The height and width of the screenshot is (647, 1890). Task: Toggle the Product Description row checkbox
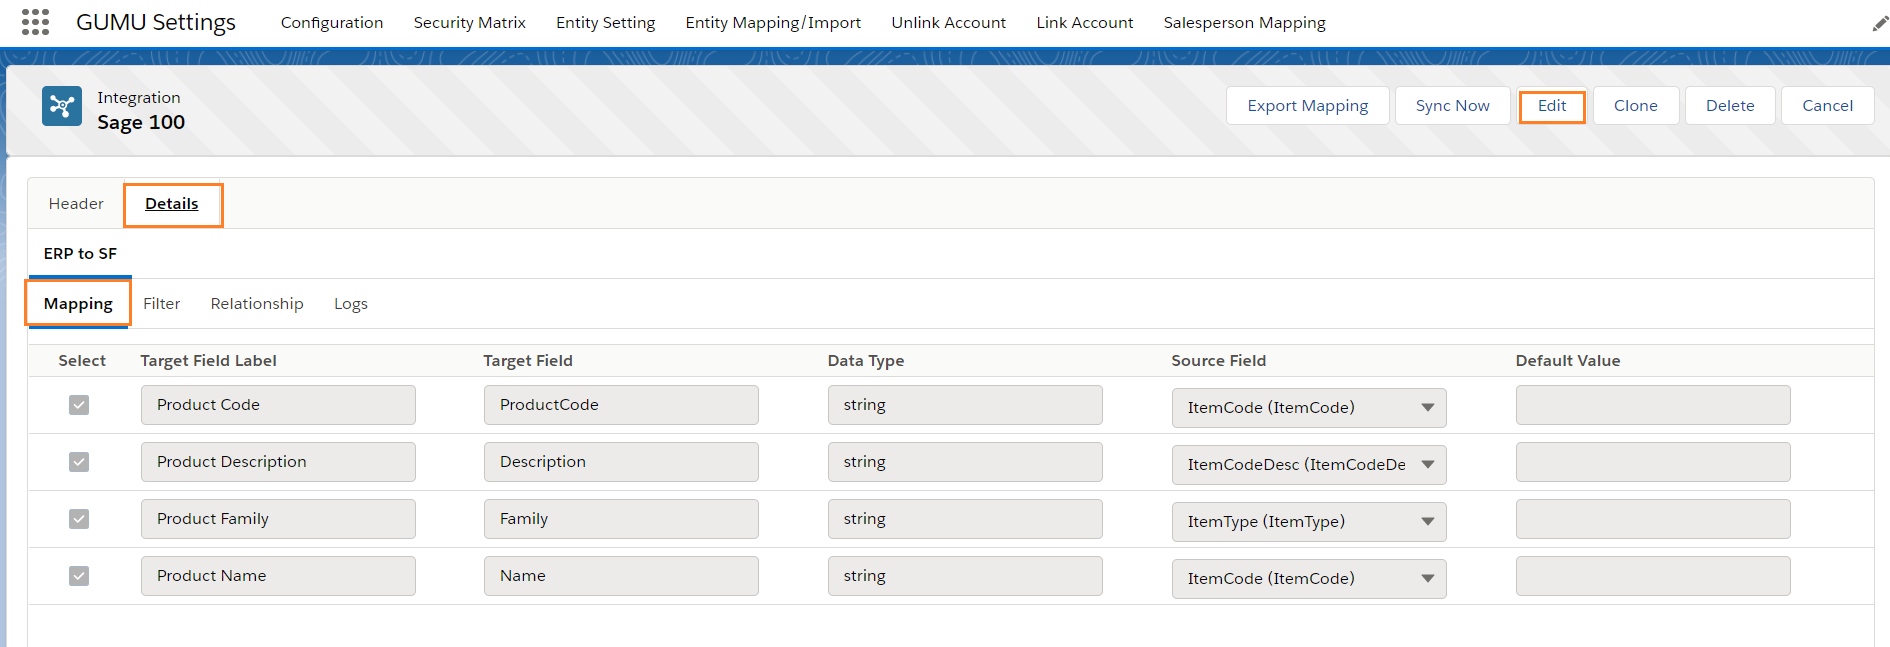click(x=79, y=462)
